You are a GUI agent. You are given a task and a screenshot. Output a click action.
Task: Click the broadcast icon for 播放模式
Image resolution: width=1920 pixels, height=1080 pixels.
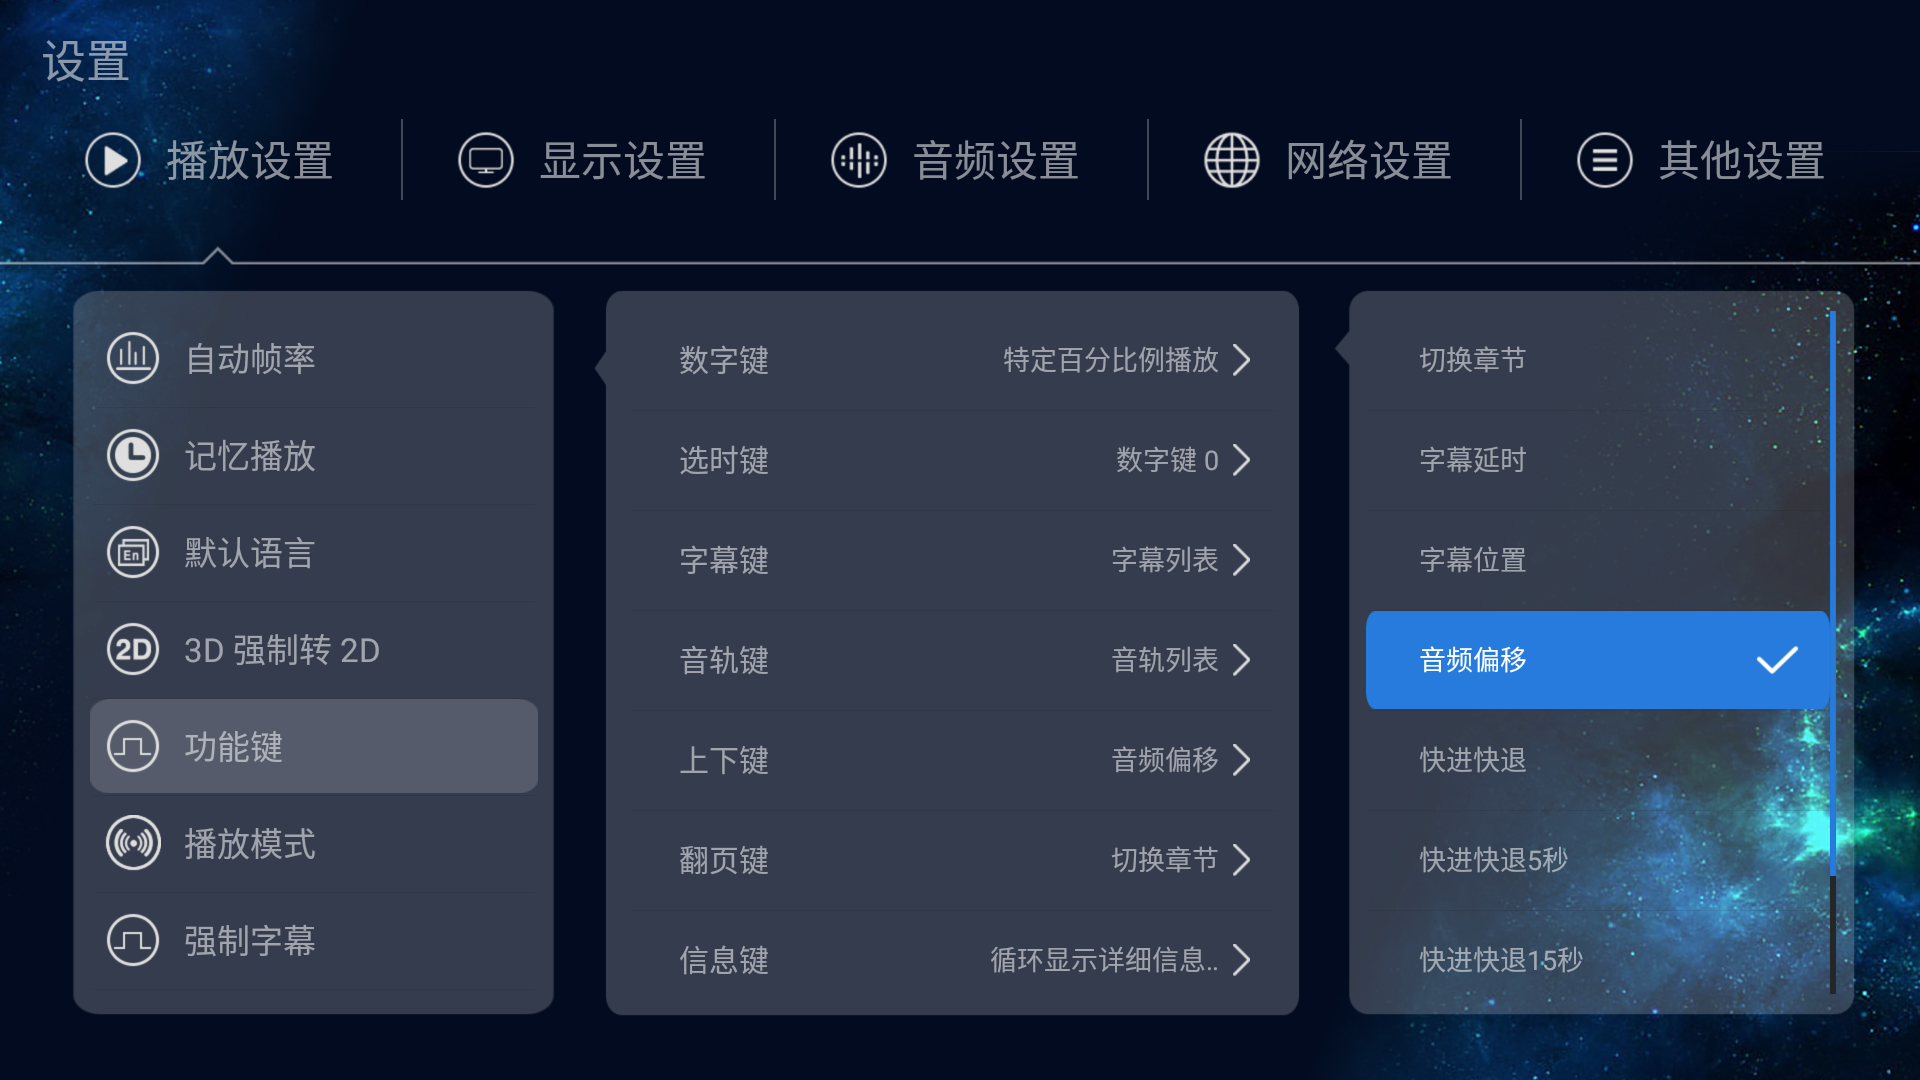coord(133,844)
